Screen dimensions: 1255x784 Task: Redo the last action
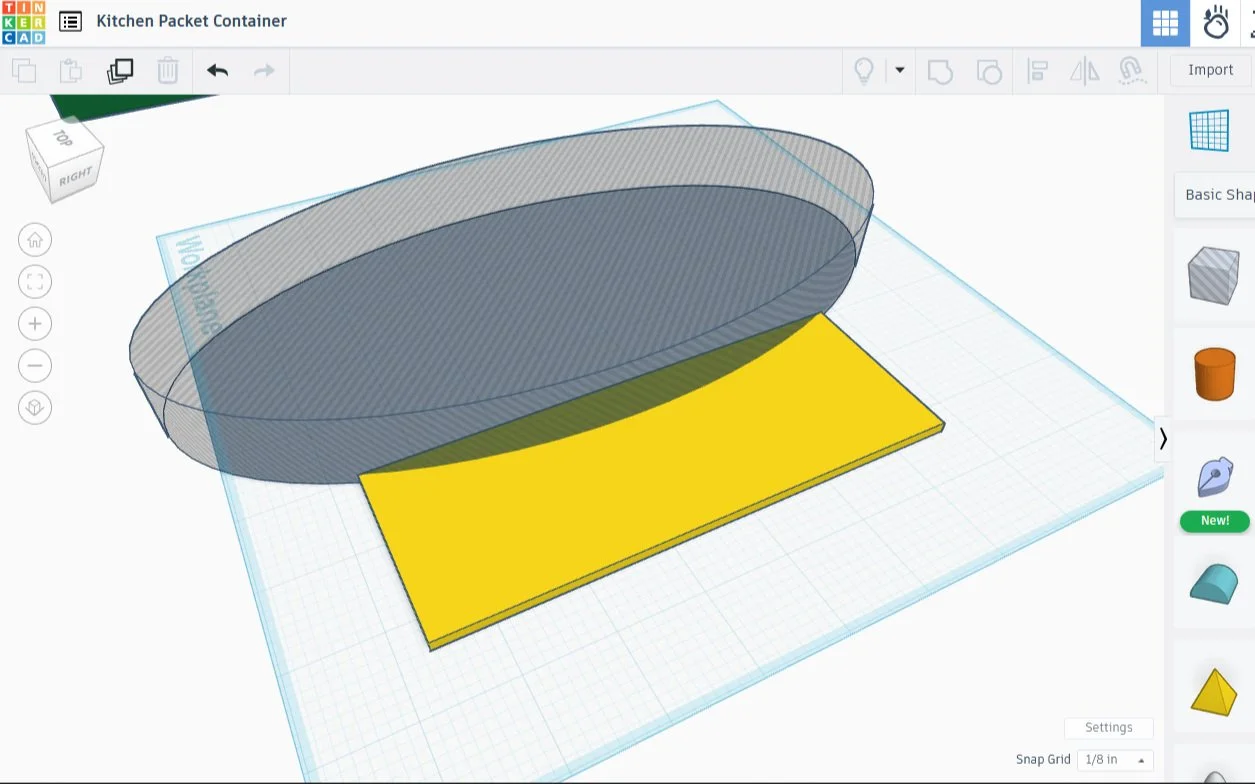click(264, 71)
